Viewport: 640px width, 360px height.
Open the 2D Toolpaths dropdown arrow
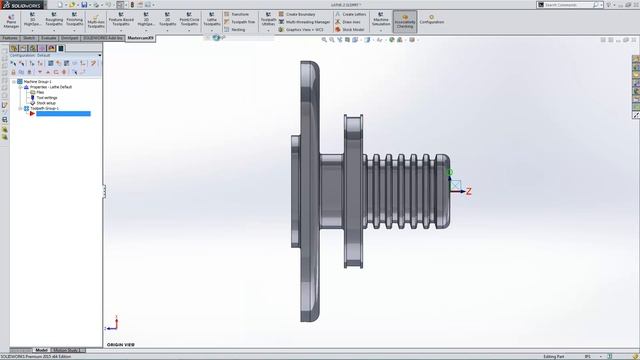(167, 31)
